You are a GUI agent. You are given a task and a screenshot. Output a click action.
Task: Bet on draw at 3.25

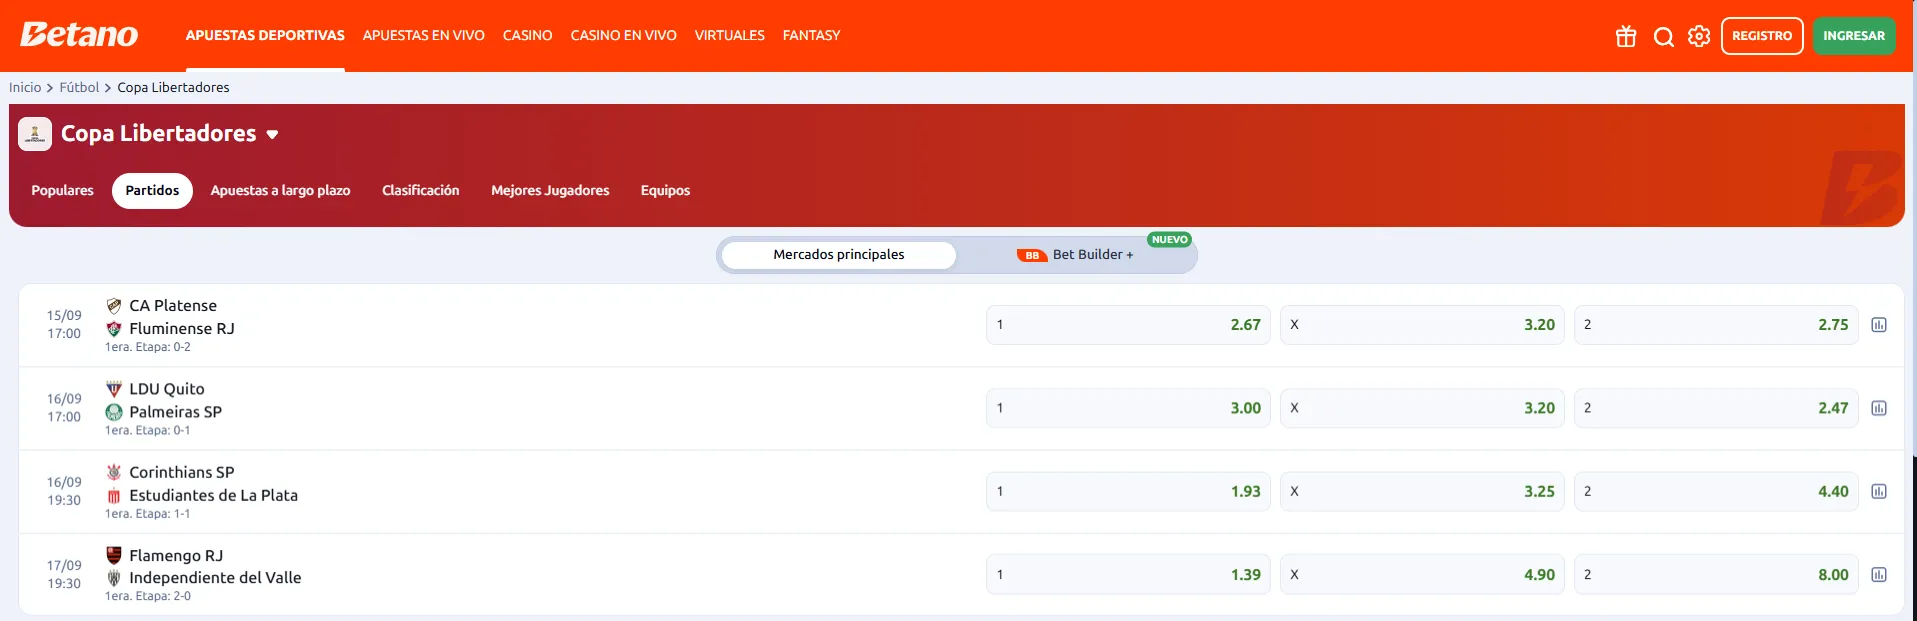(1422, 491)
